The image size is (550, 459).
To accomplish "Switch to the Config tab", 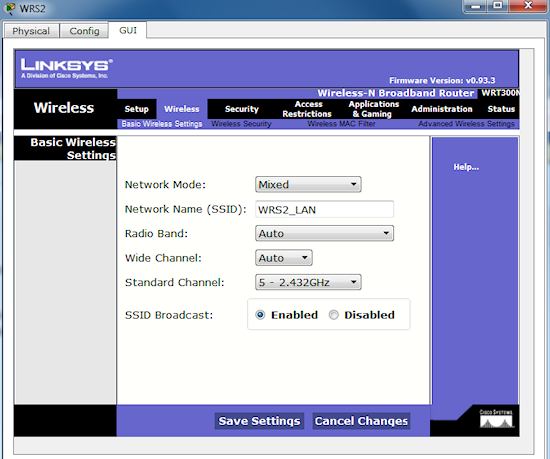I will pos(84,31).
